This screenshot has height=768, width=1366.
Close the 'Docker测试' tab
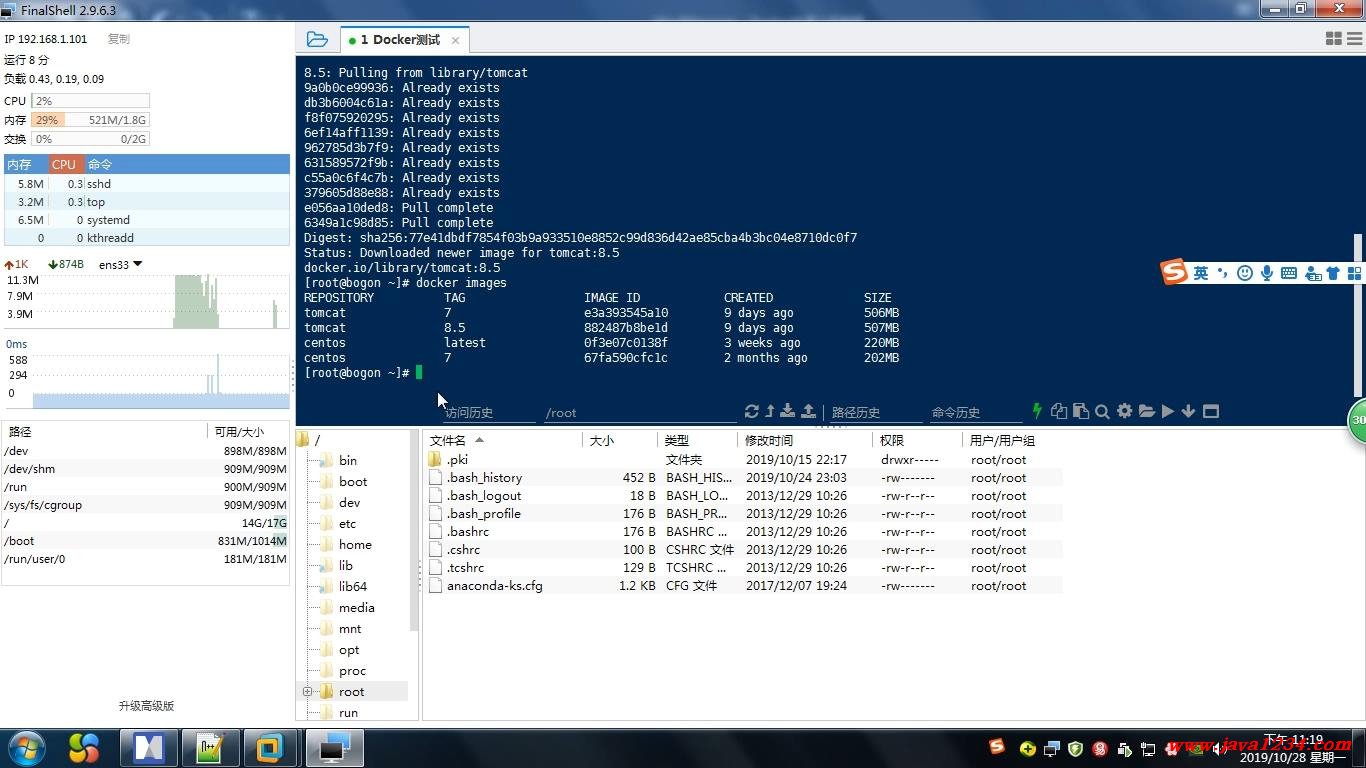point(455,40)
